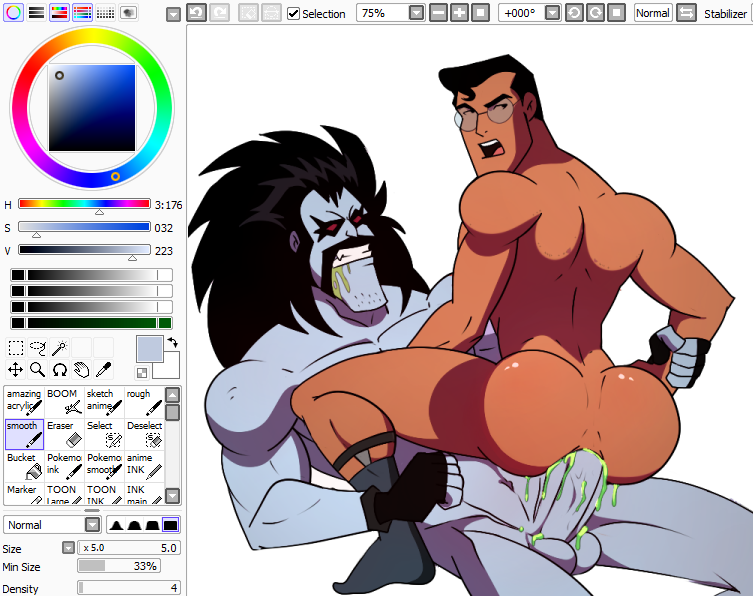Select the Lasso tool

click(38, 348)
